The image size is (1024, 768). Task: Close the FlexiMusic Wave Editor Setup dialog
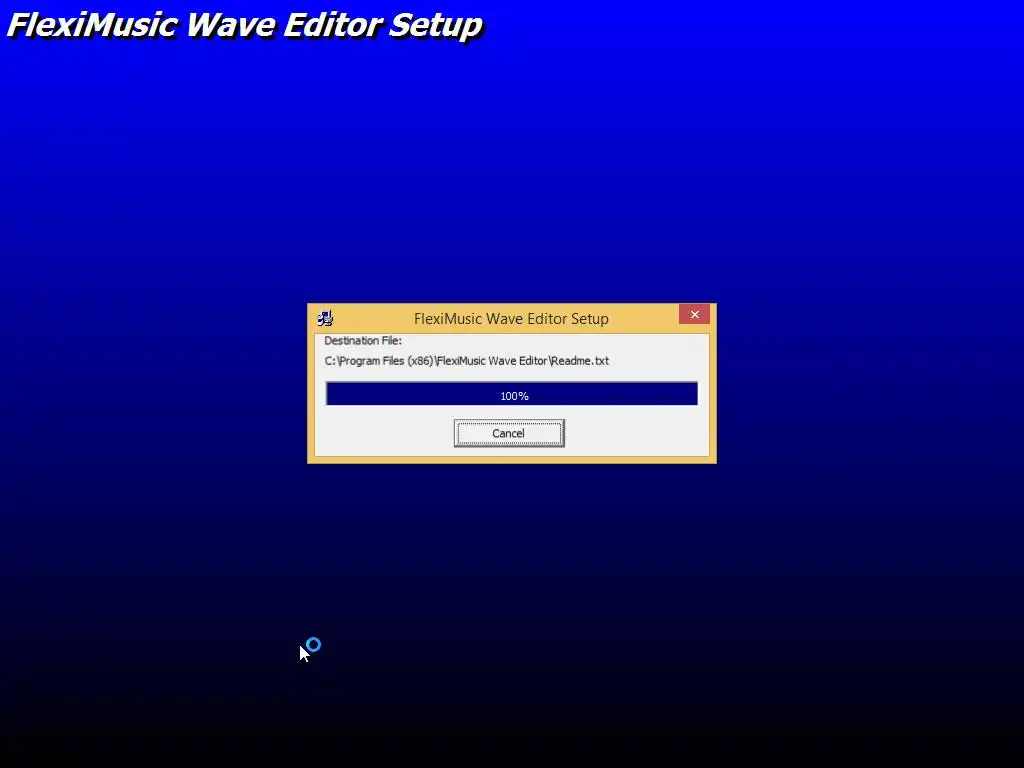[694, 314]
